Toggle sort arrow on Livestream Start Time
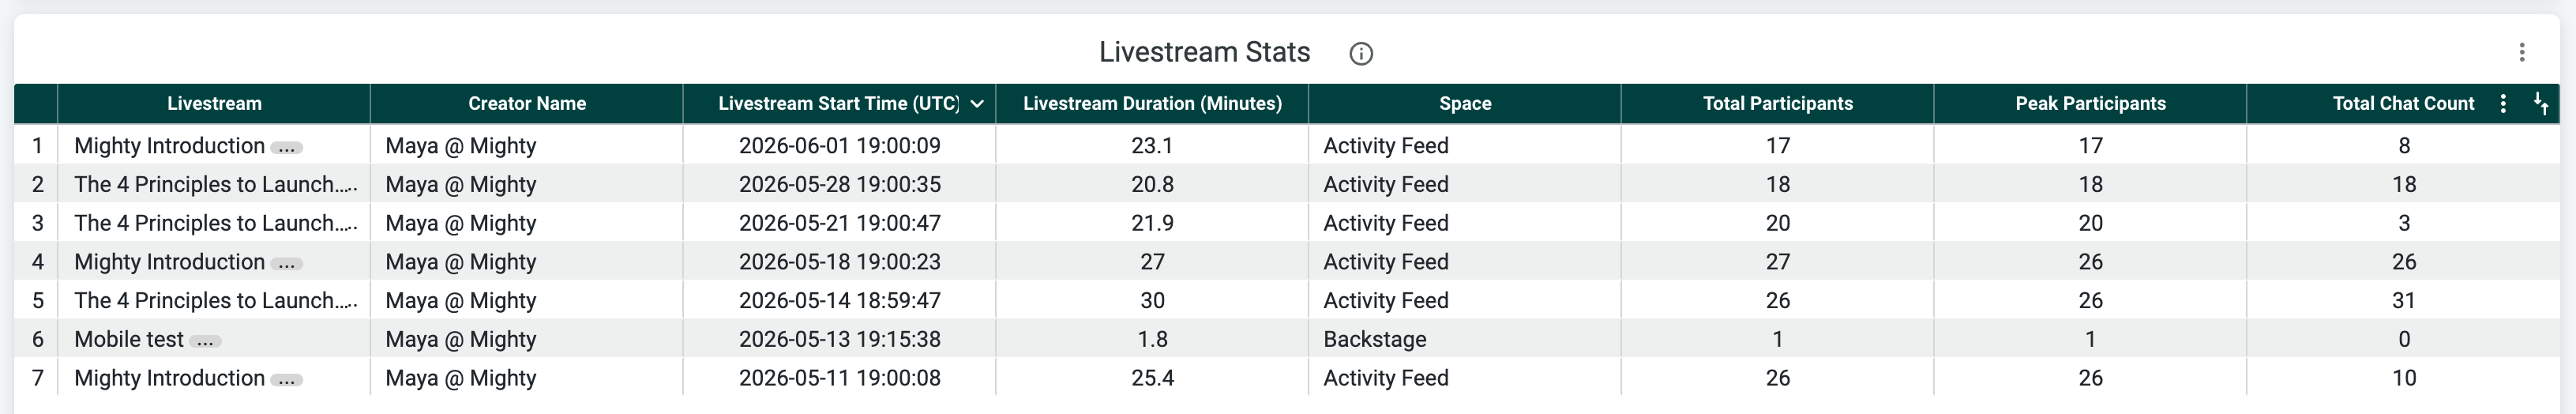Viewport: 2576px width, 414px height. [977, 104]
